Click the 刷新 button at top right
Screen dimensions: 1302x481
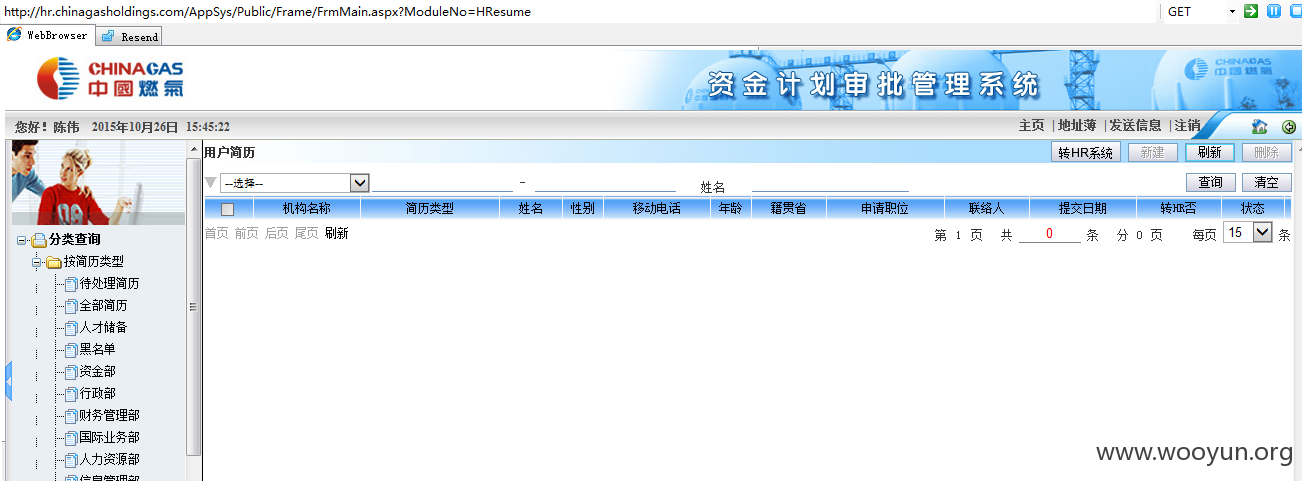click(x=1210, y=153)
